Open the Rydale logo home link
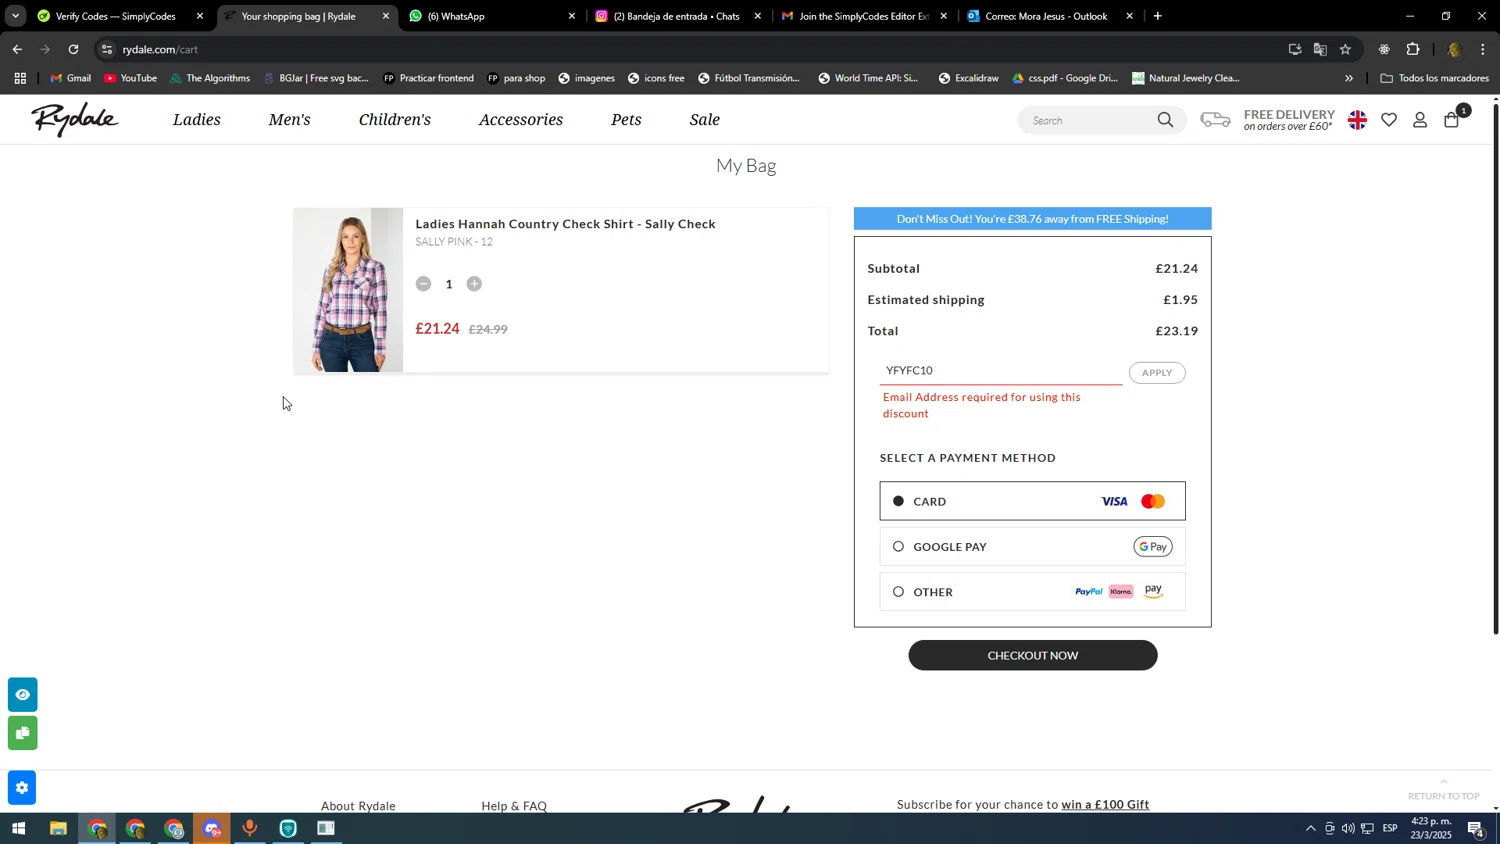The width and height of the screenshot is (1500, 844). (75, 119)
